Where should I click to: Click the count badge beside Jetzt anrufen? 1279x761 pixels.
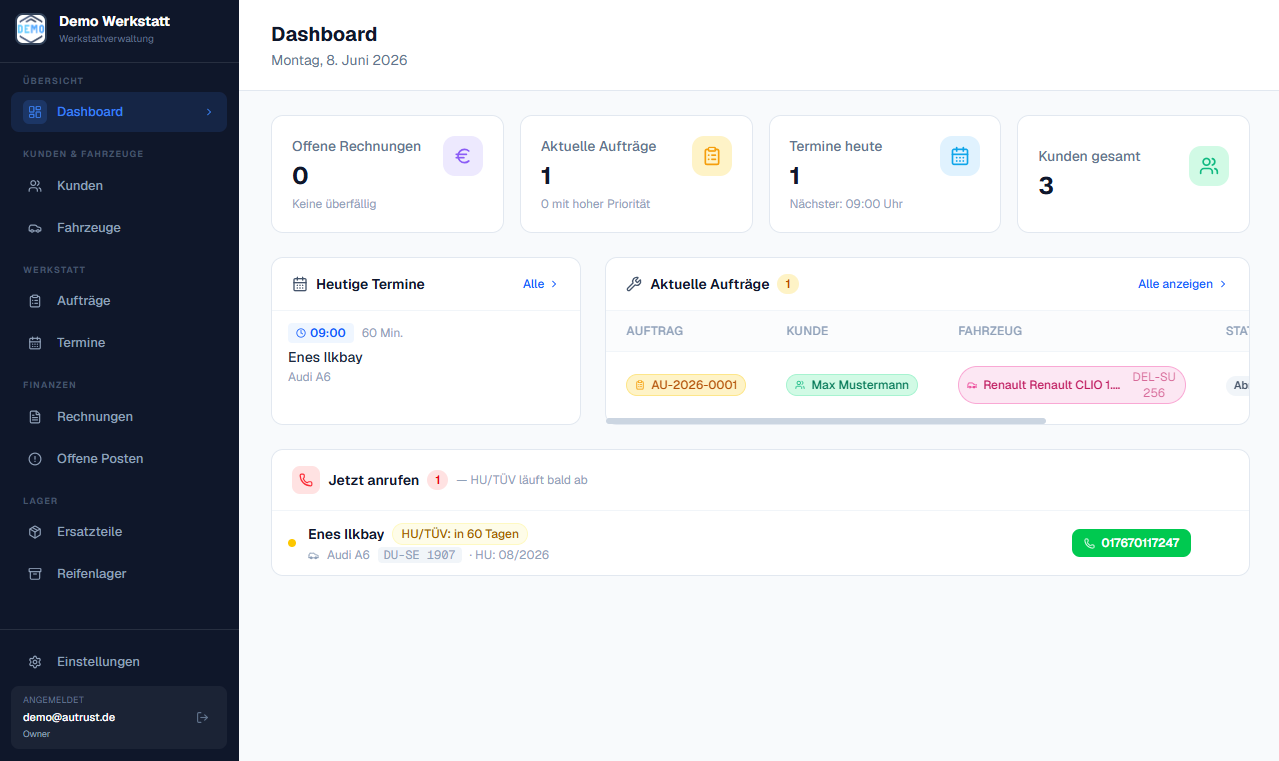(x=437, y=480)
